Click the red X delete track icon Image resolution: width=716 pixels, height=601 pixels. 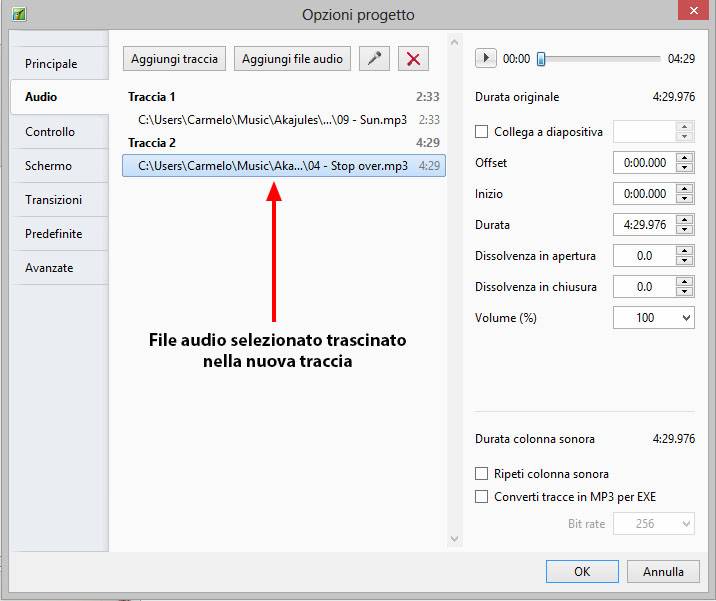coord(413,58)
